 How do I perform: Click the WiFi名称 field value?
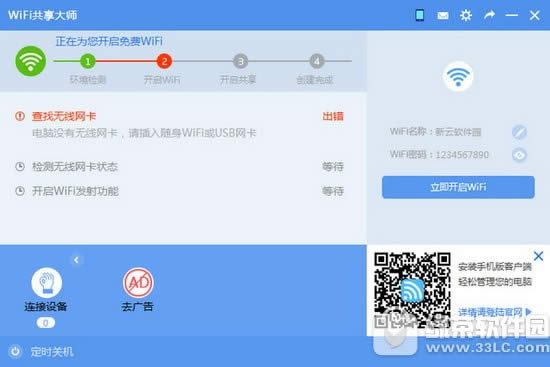point(458,132)
